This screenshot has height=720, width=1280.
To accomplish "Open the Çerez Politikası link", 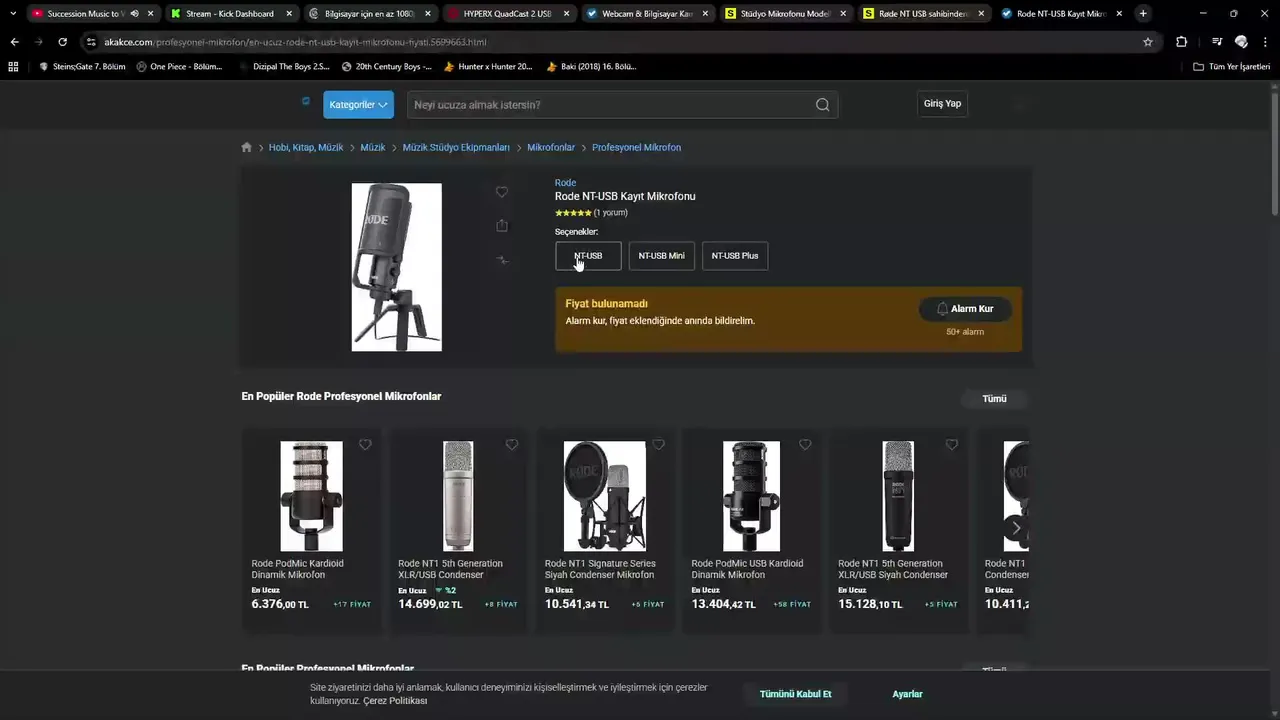I will [395, 701].
